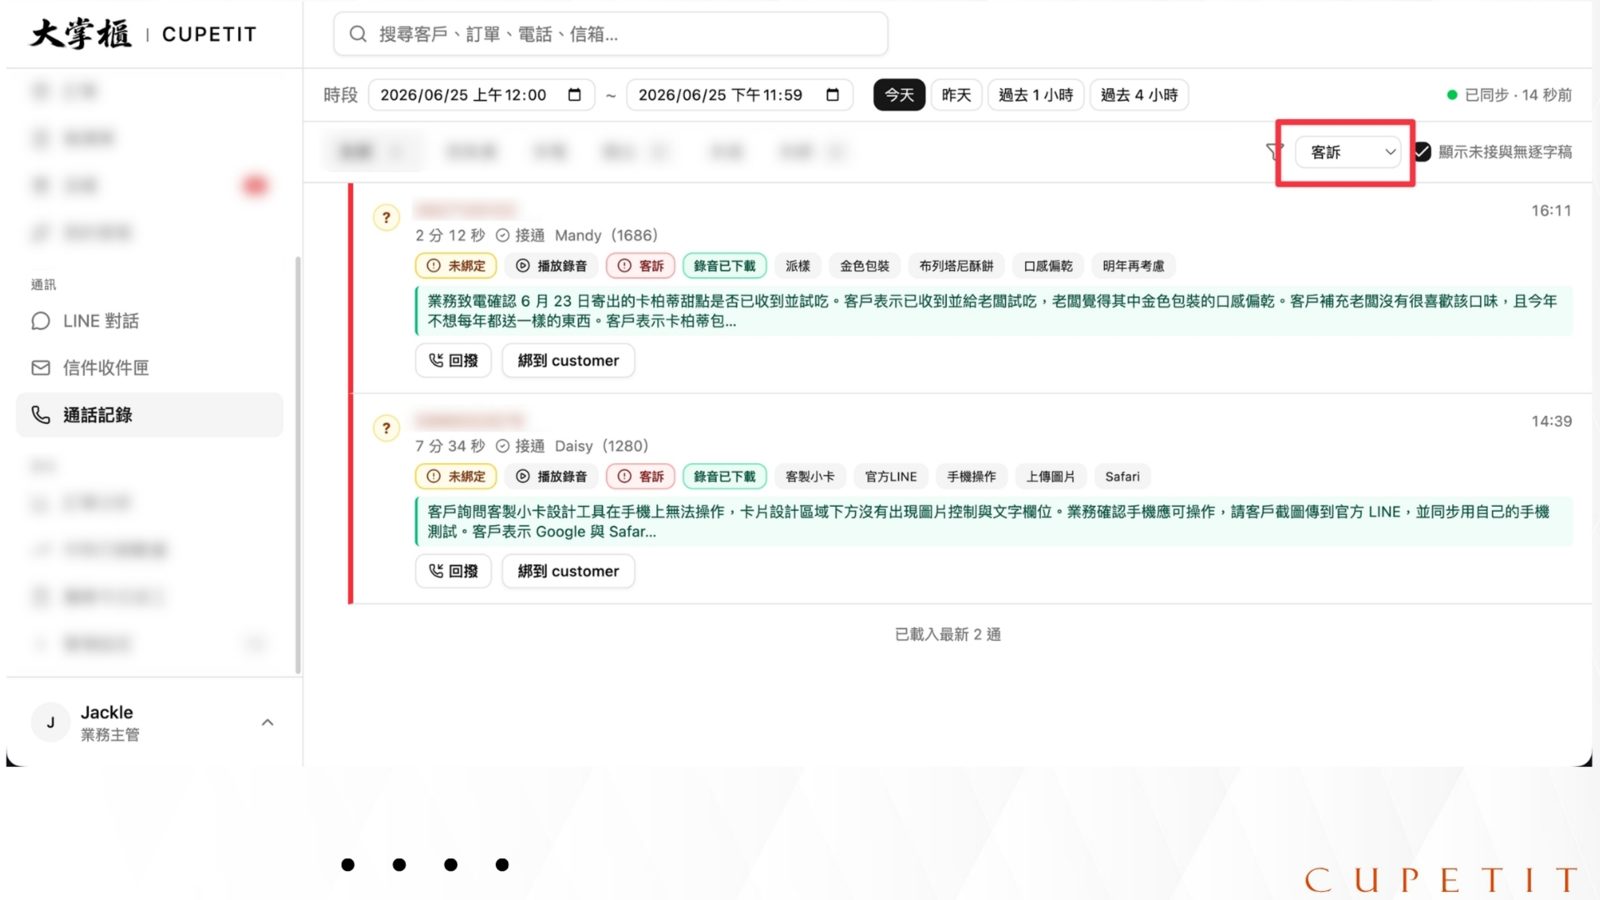The image size is (1600, 900).
Task: Click end datetime field 2026/06/25 下午11:59
Action: point(739,95)
